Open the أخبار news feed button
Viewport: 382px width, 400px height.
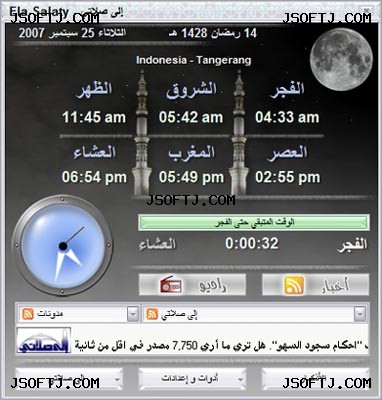pos(316,285)
